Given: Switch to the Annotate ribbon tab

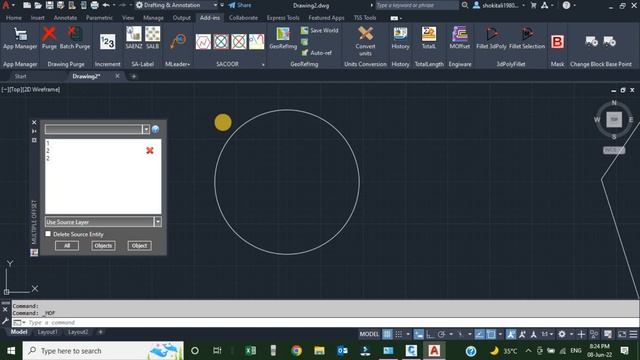Looking at the screenshot, I should click(65, 18).
